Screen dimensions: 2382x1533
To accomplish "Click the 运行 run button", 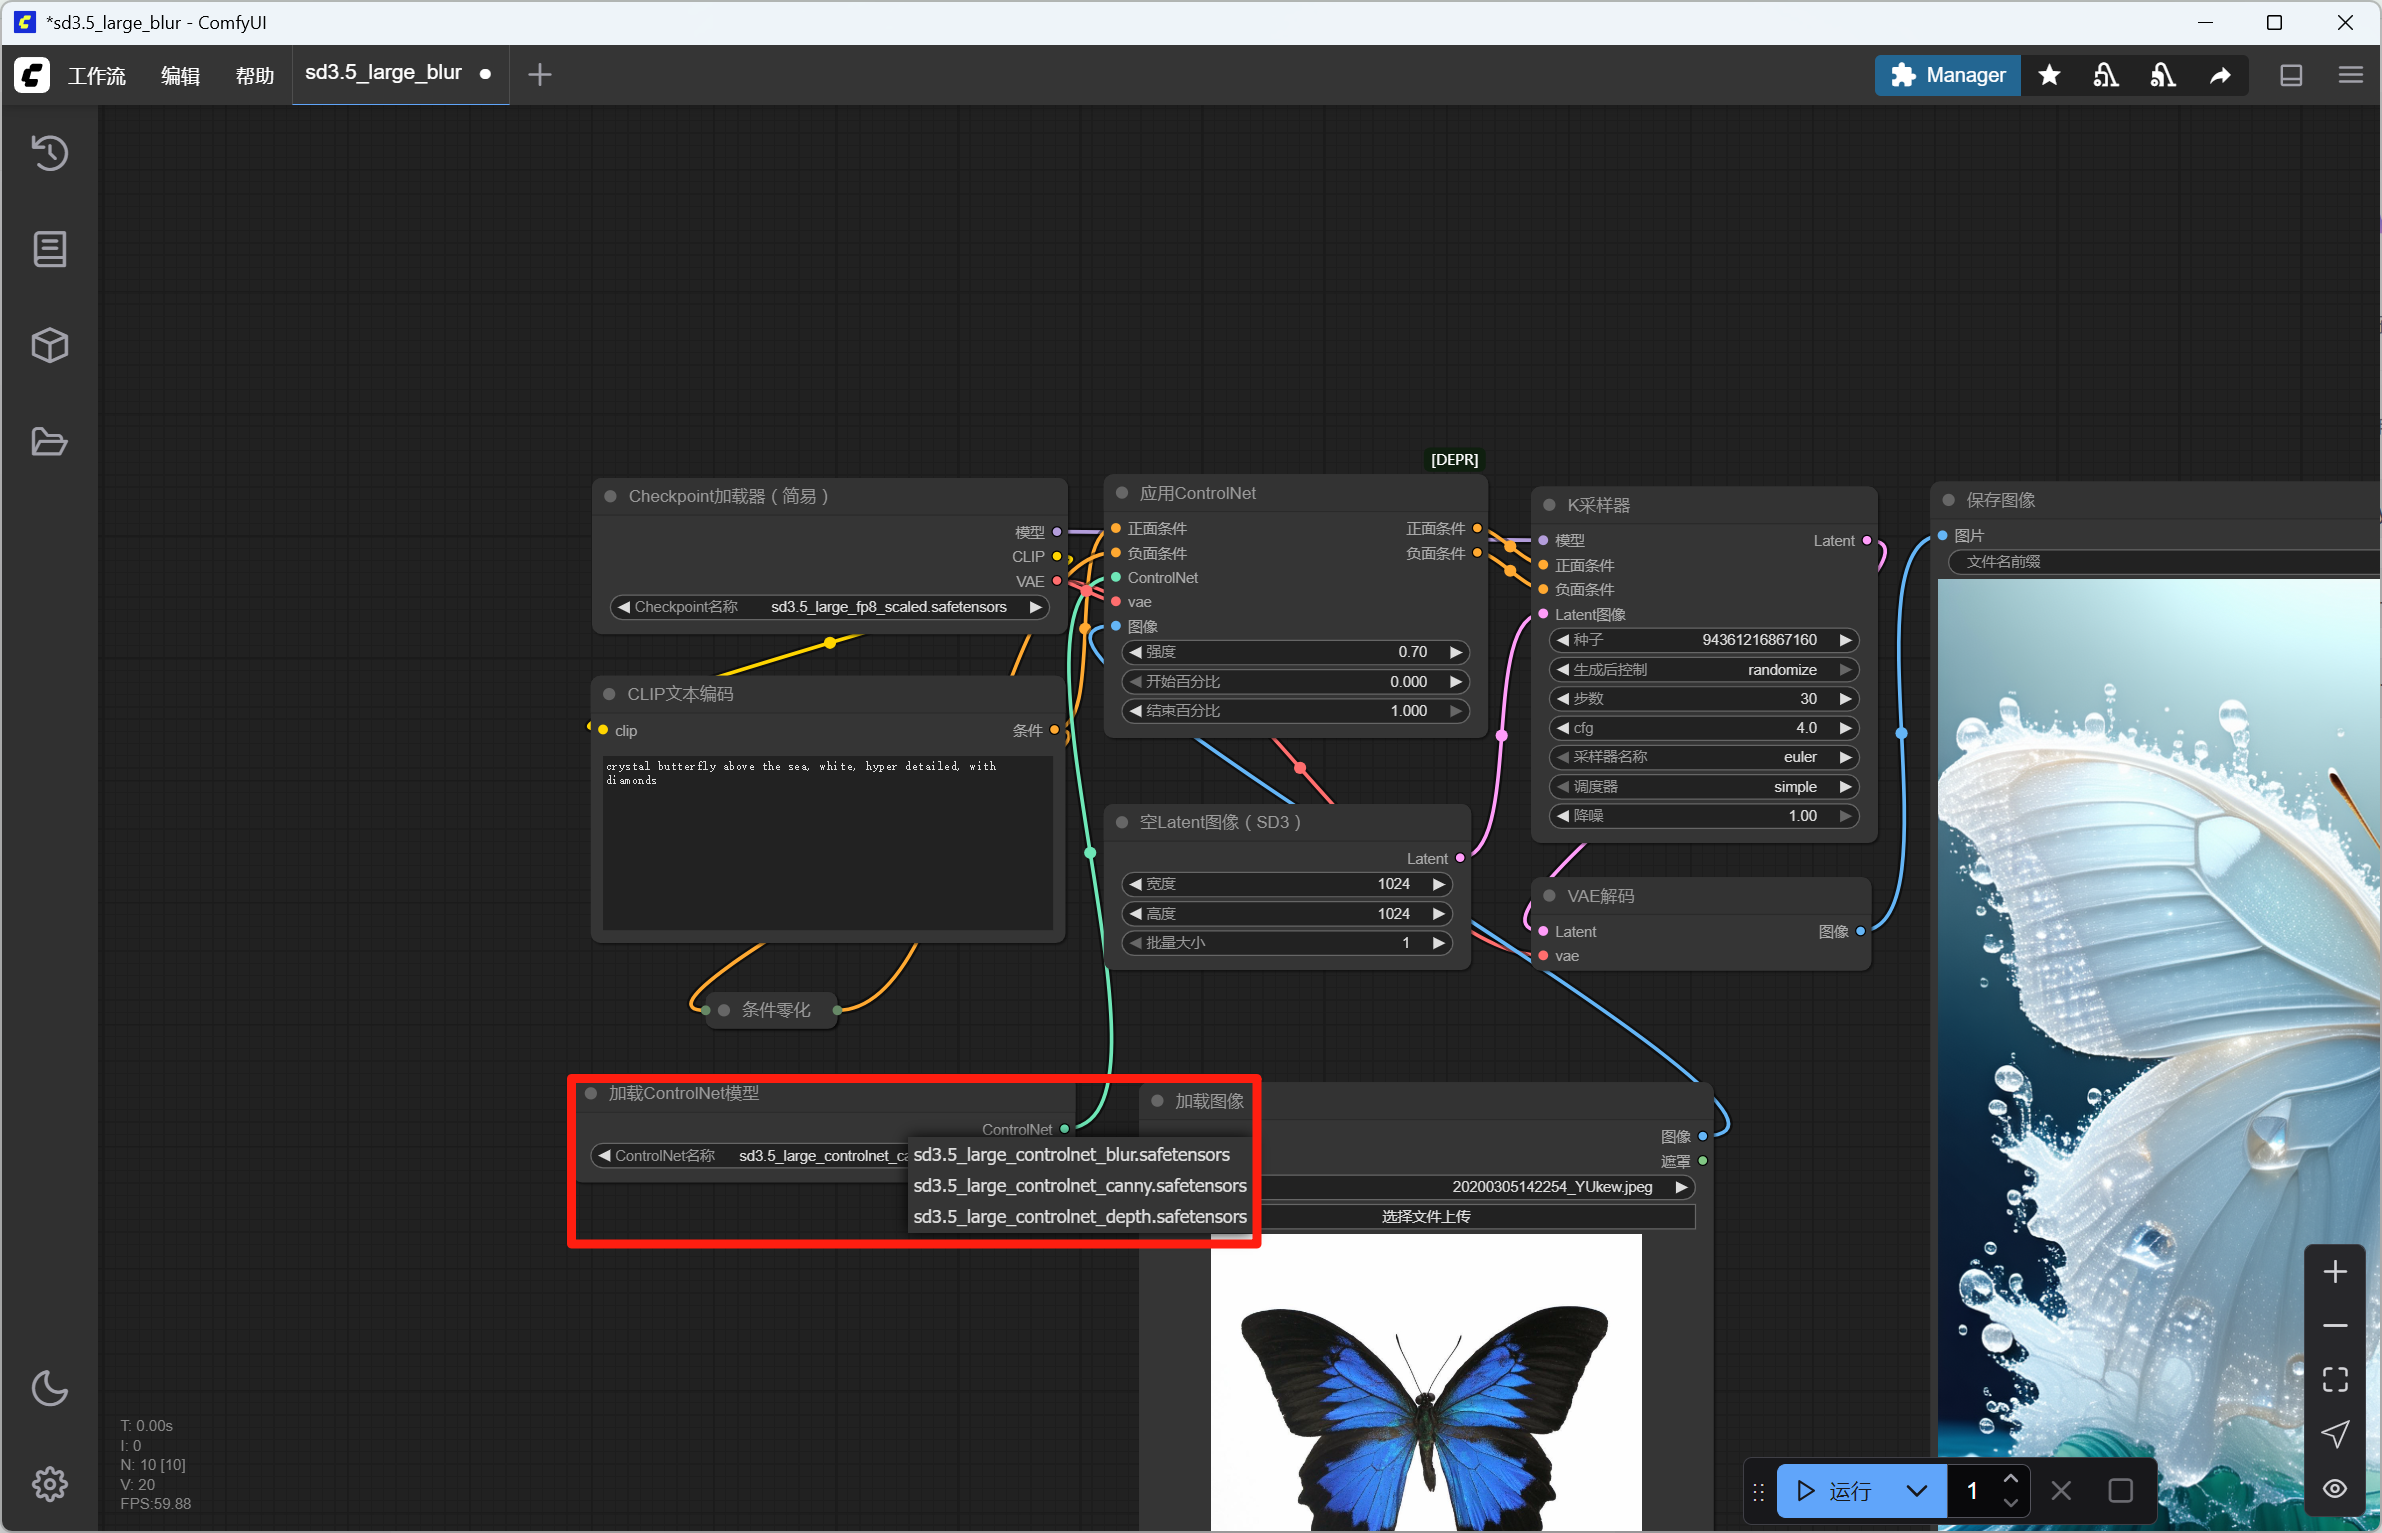I will (1835, 1491).
